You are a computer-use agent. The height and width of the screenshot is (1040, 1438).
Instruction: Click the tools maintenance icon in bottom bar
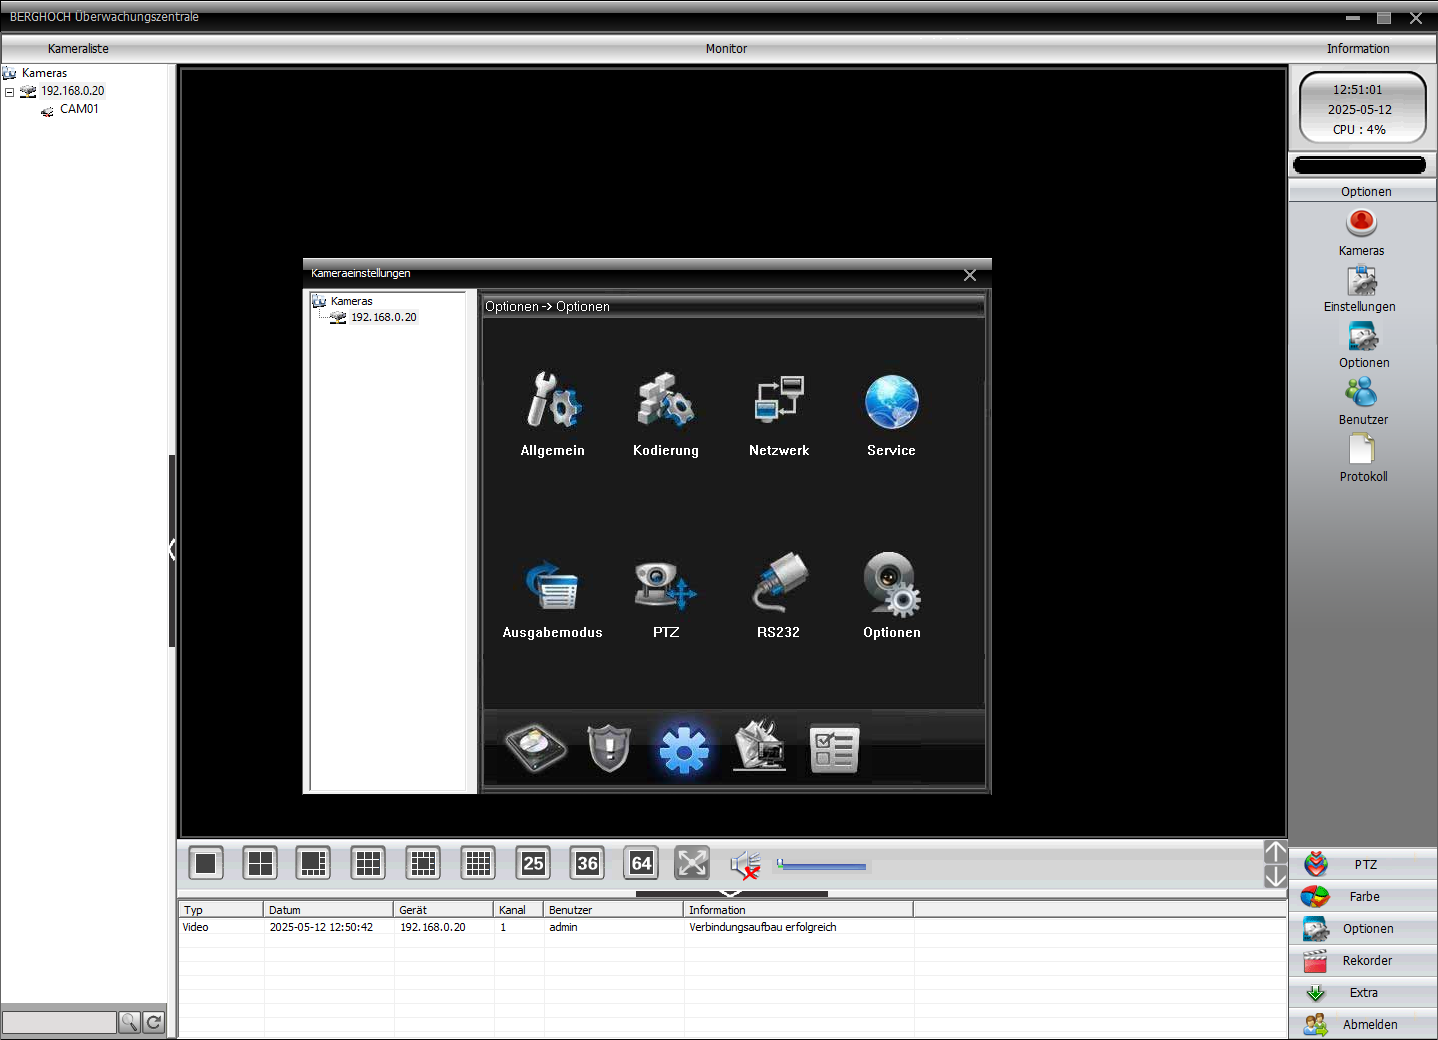tap(759, 746)
